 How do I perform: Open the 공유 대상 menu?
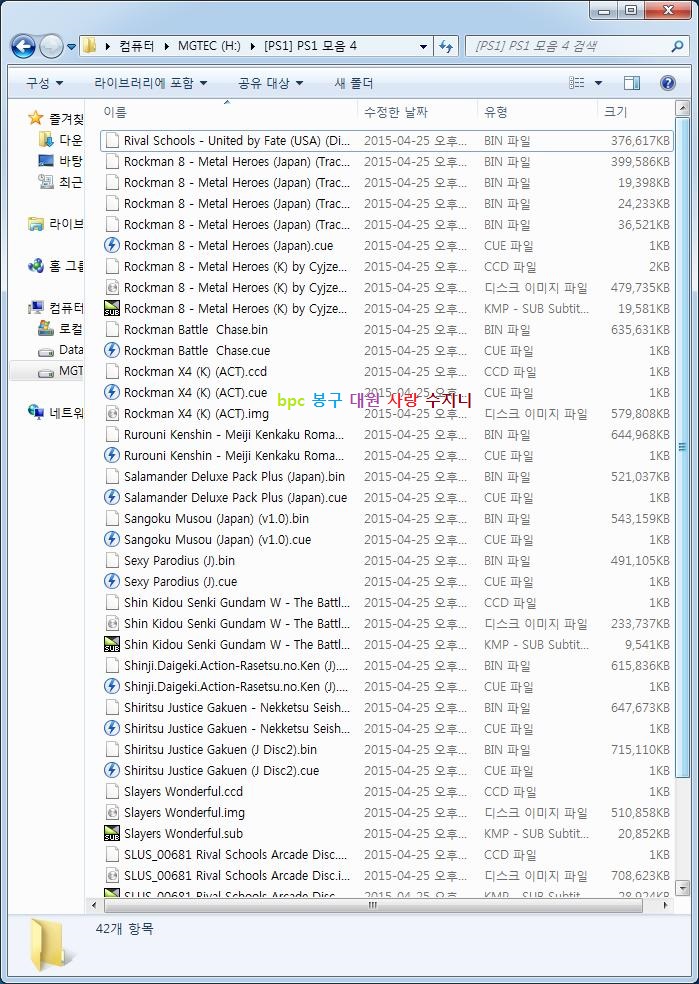tap(270, 83)
